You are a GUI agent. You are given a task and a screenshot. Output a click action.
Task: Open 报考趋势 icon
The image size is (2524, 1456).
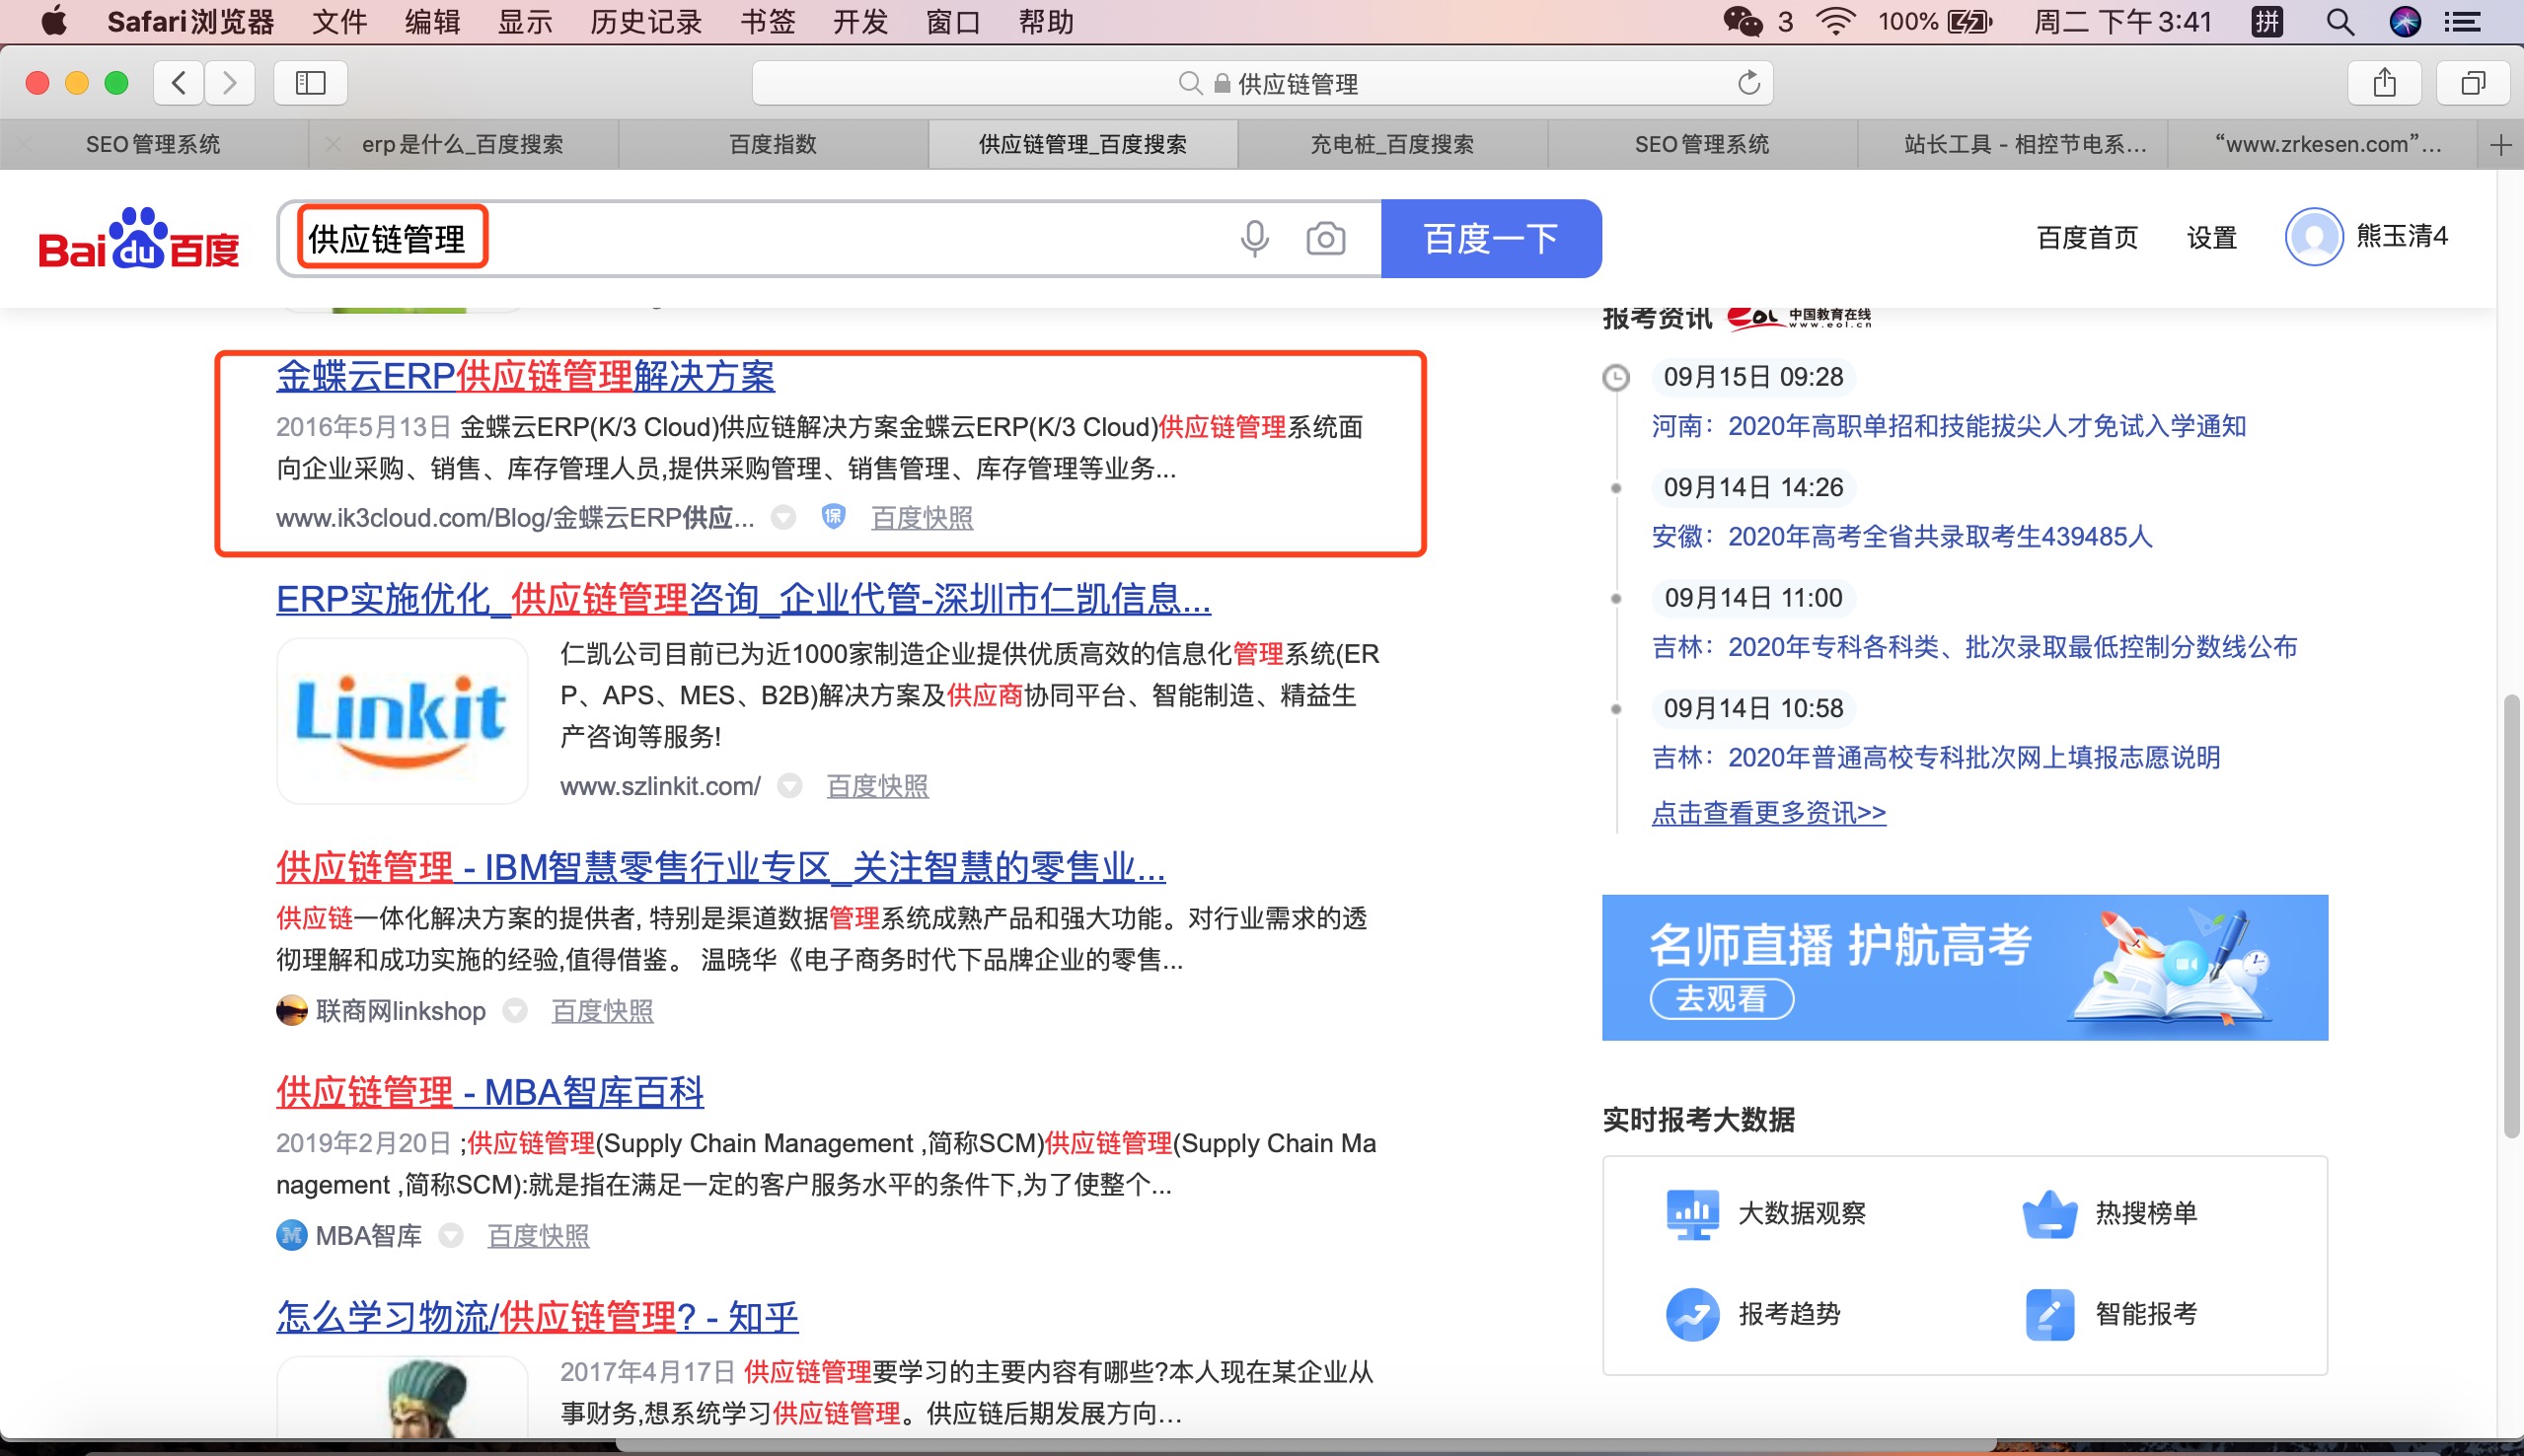coord(1692,1314)
